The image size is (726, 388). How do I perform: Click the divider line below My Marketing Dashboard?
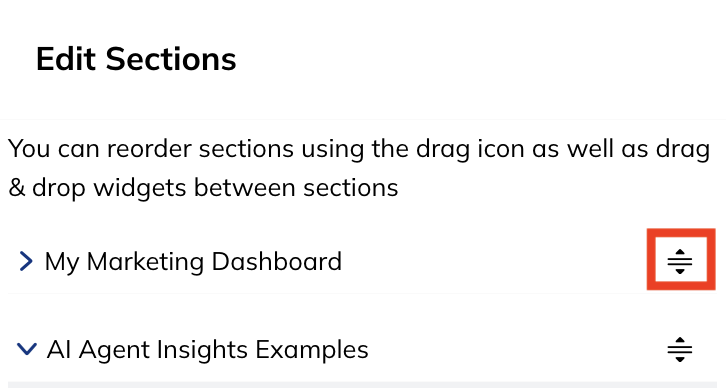click(362, 293)
